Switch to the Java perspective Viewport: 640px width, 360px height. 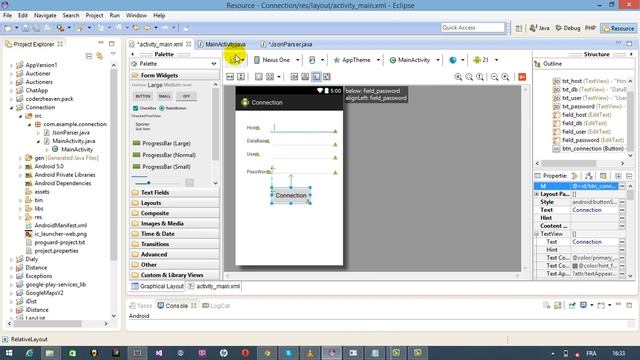pos(540,28)
